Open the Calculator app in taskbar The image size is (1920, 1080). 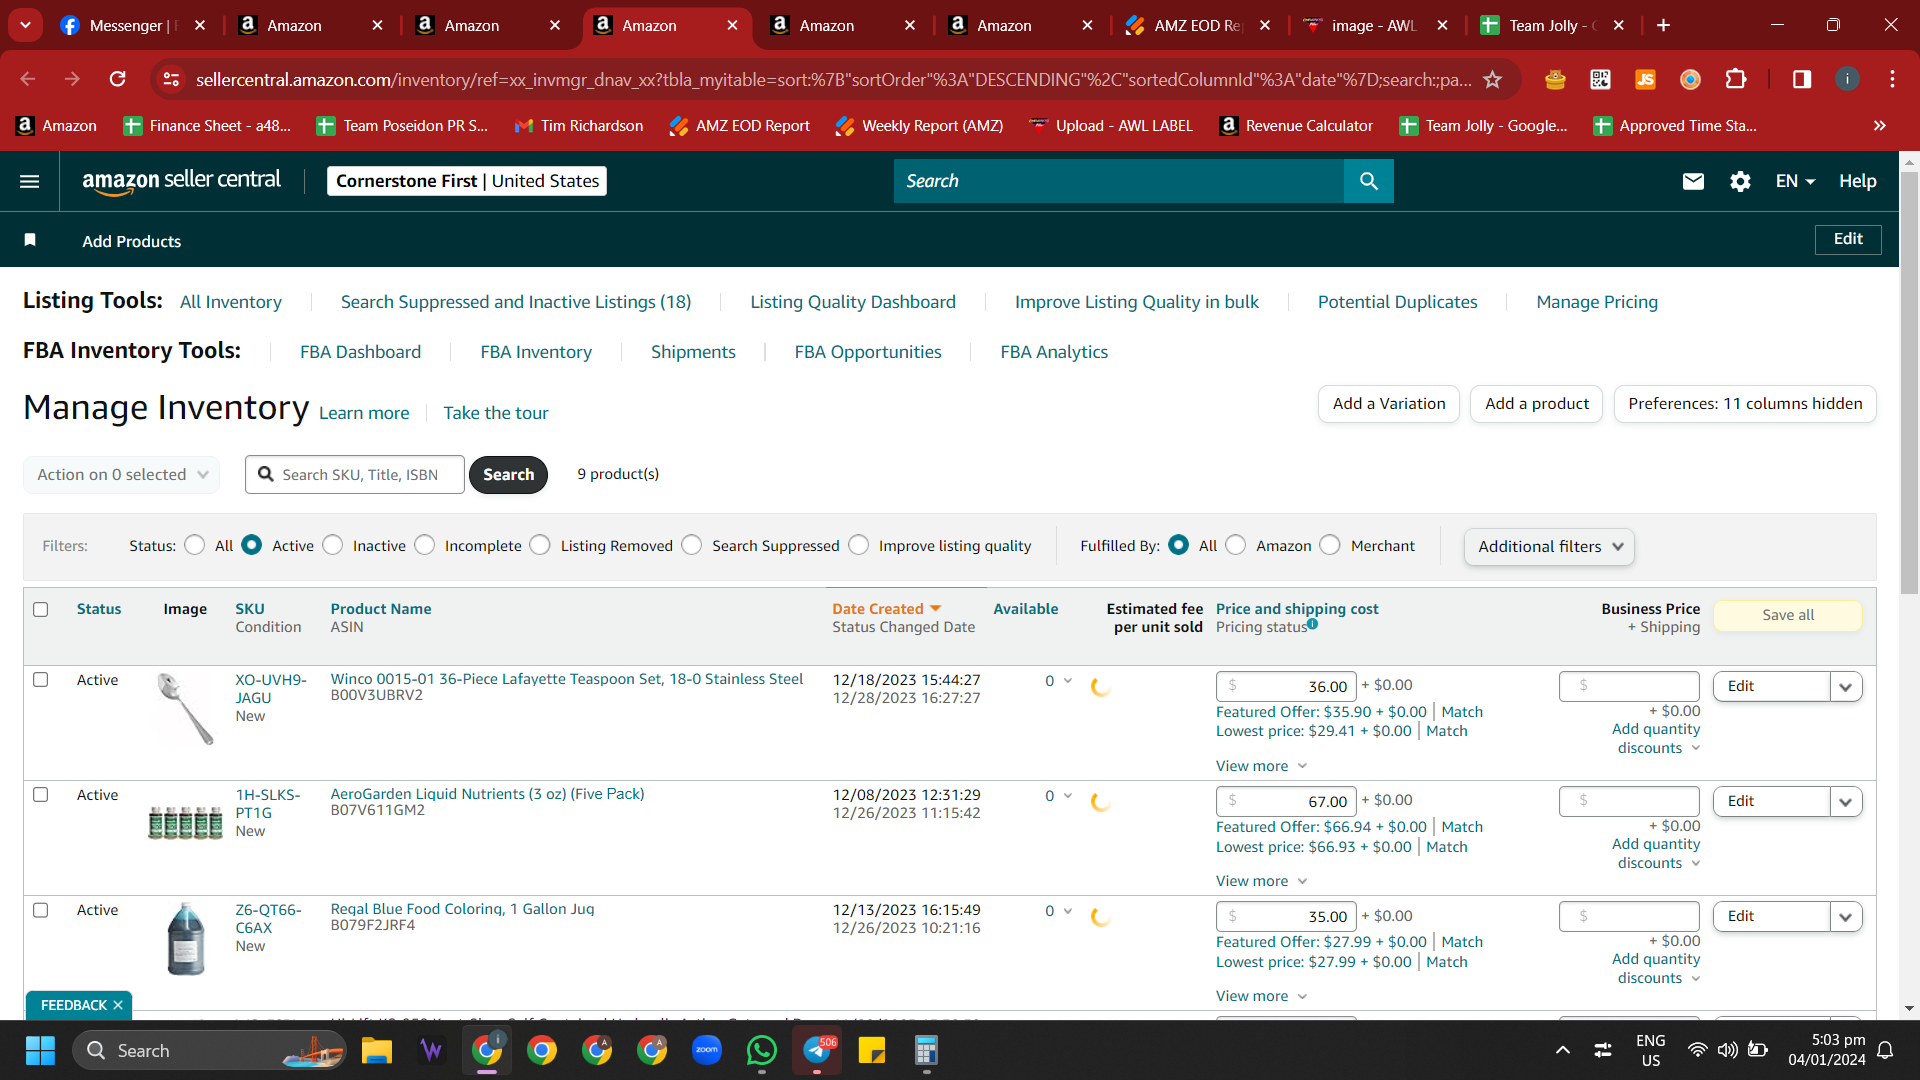click(926, 1050)
